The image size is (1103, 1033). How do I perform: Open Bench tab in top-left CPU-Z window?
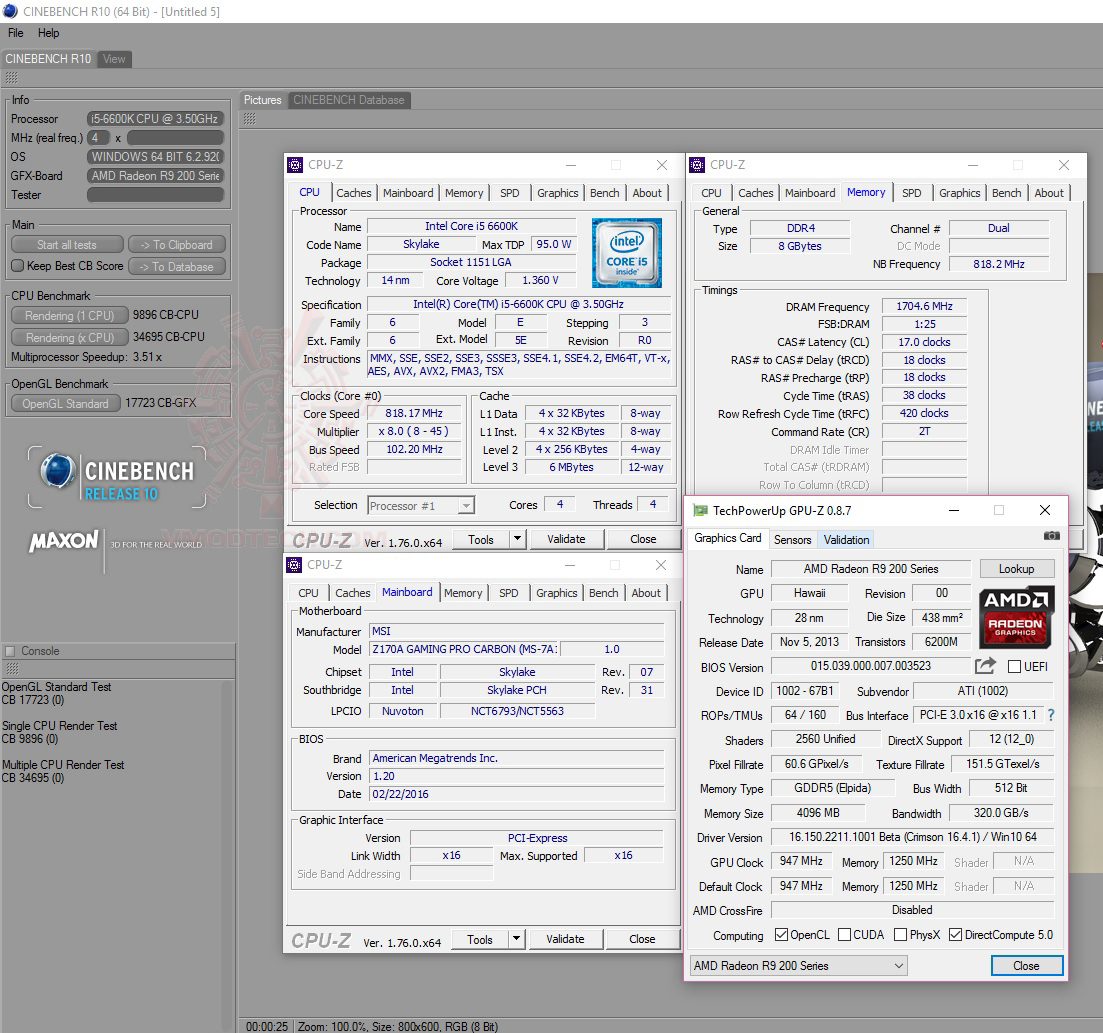point(604,193)
